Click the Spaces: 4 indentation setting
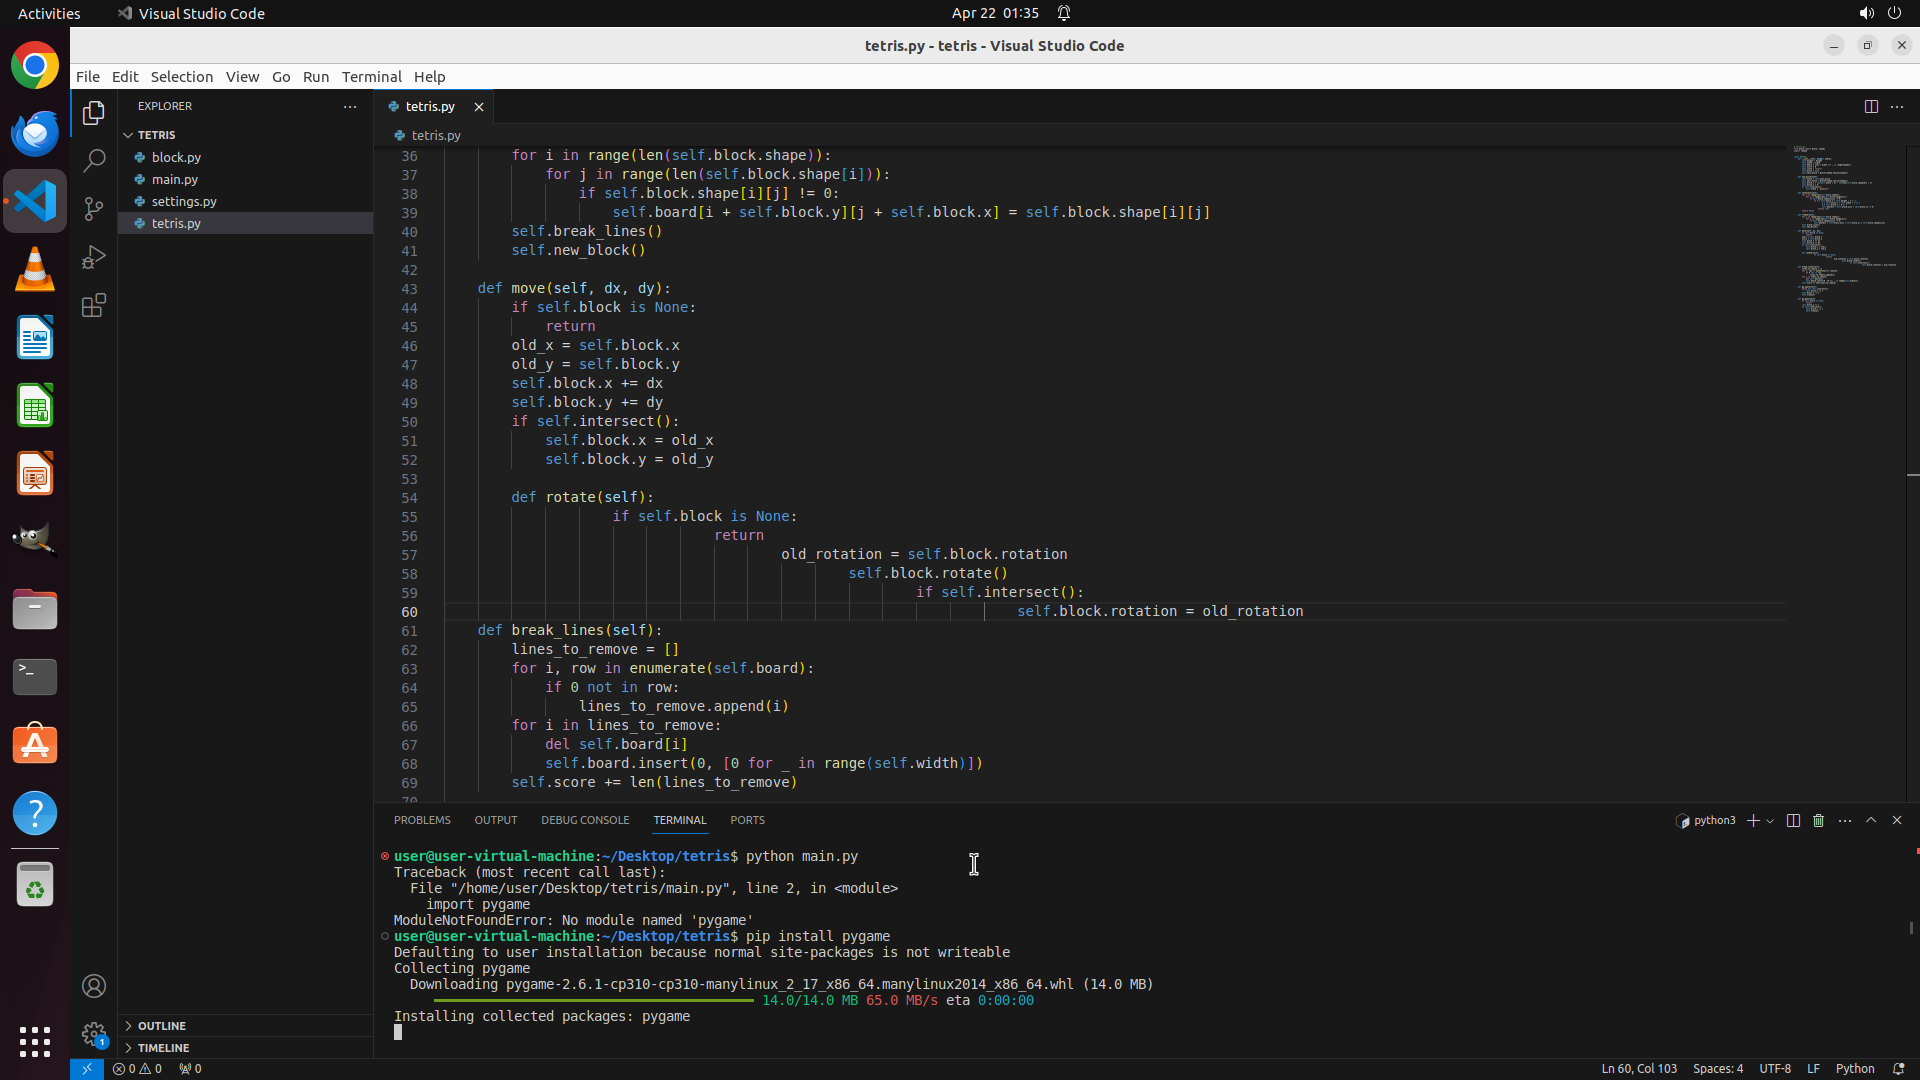1920x1080 pixels. 1717,1068
